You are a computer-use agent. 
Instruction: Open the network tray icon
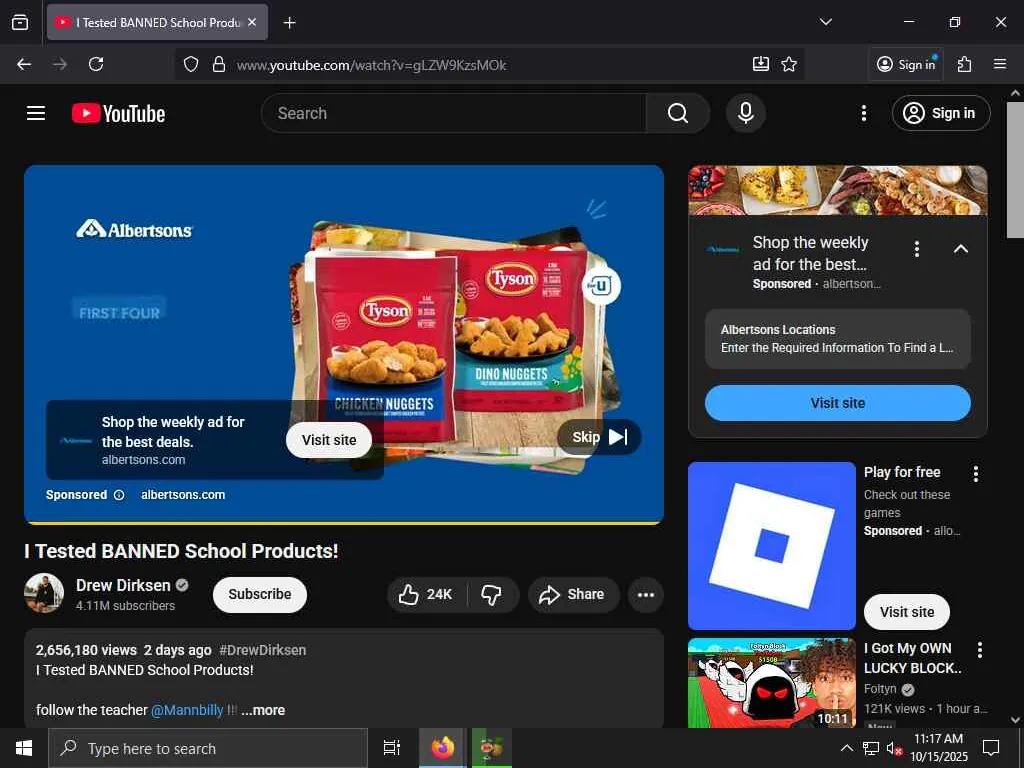tap(871, 748)
